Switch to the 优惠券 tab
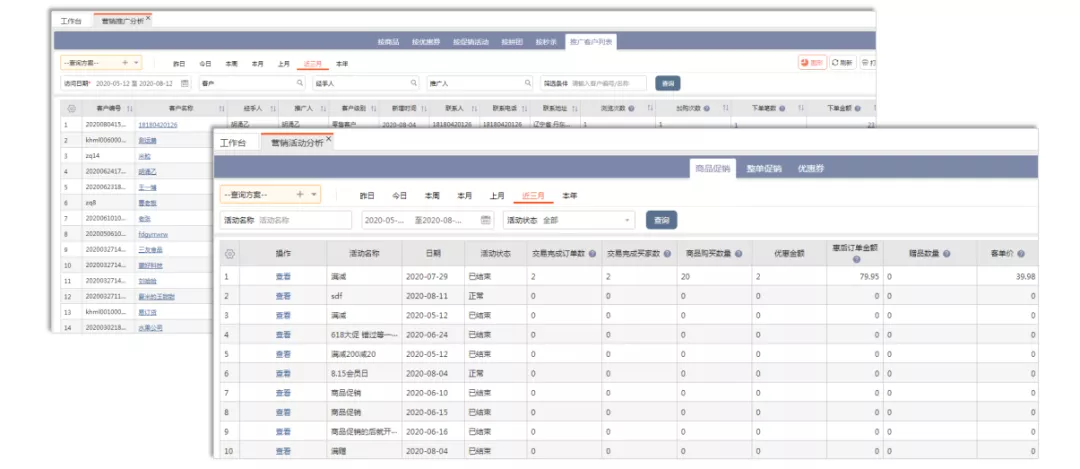This screenshot has width=1080, height=469. [810, 168]
